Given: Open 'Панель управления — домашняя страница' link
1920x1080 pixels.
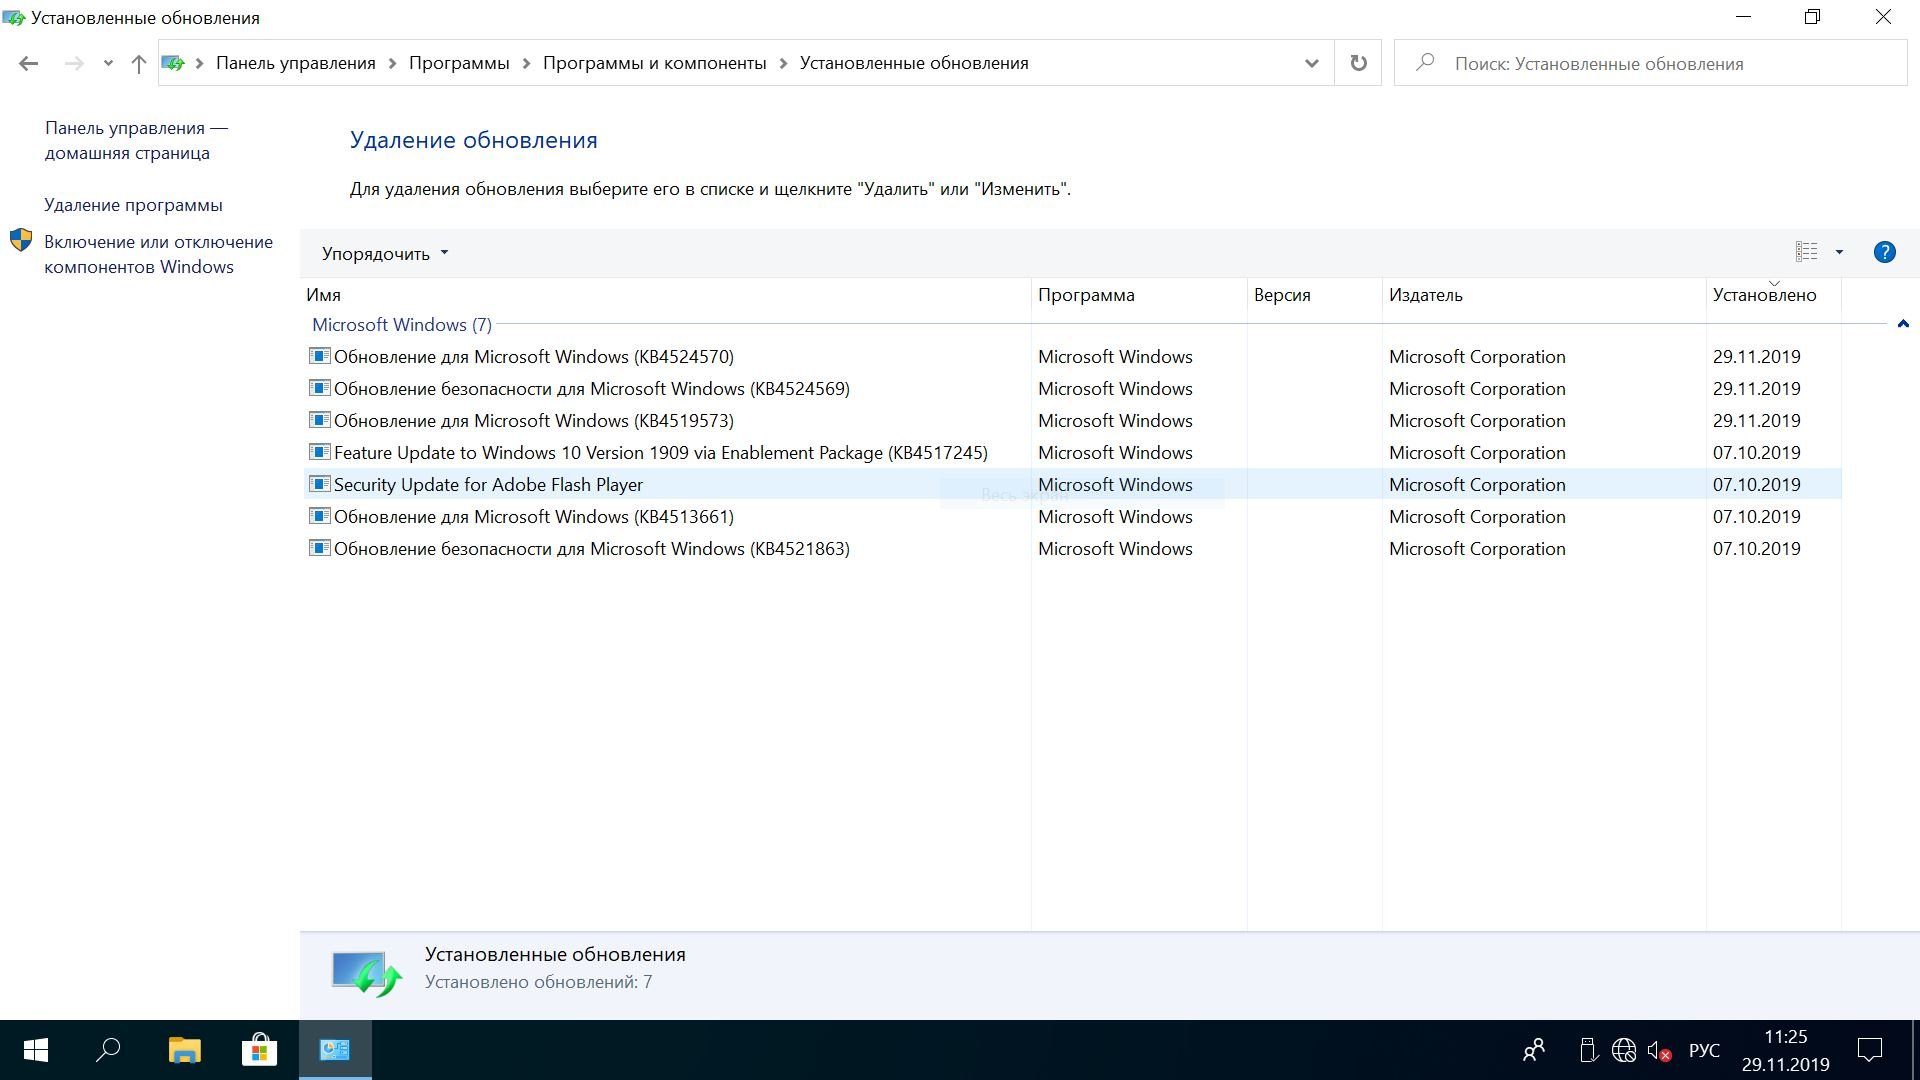Looking at the screenshot, I should [x=136, y=140].
